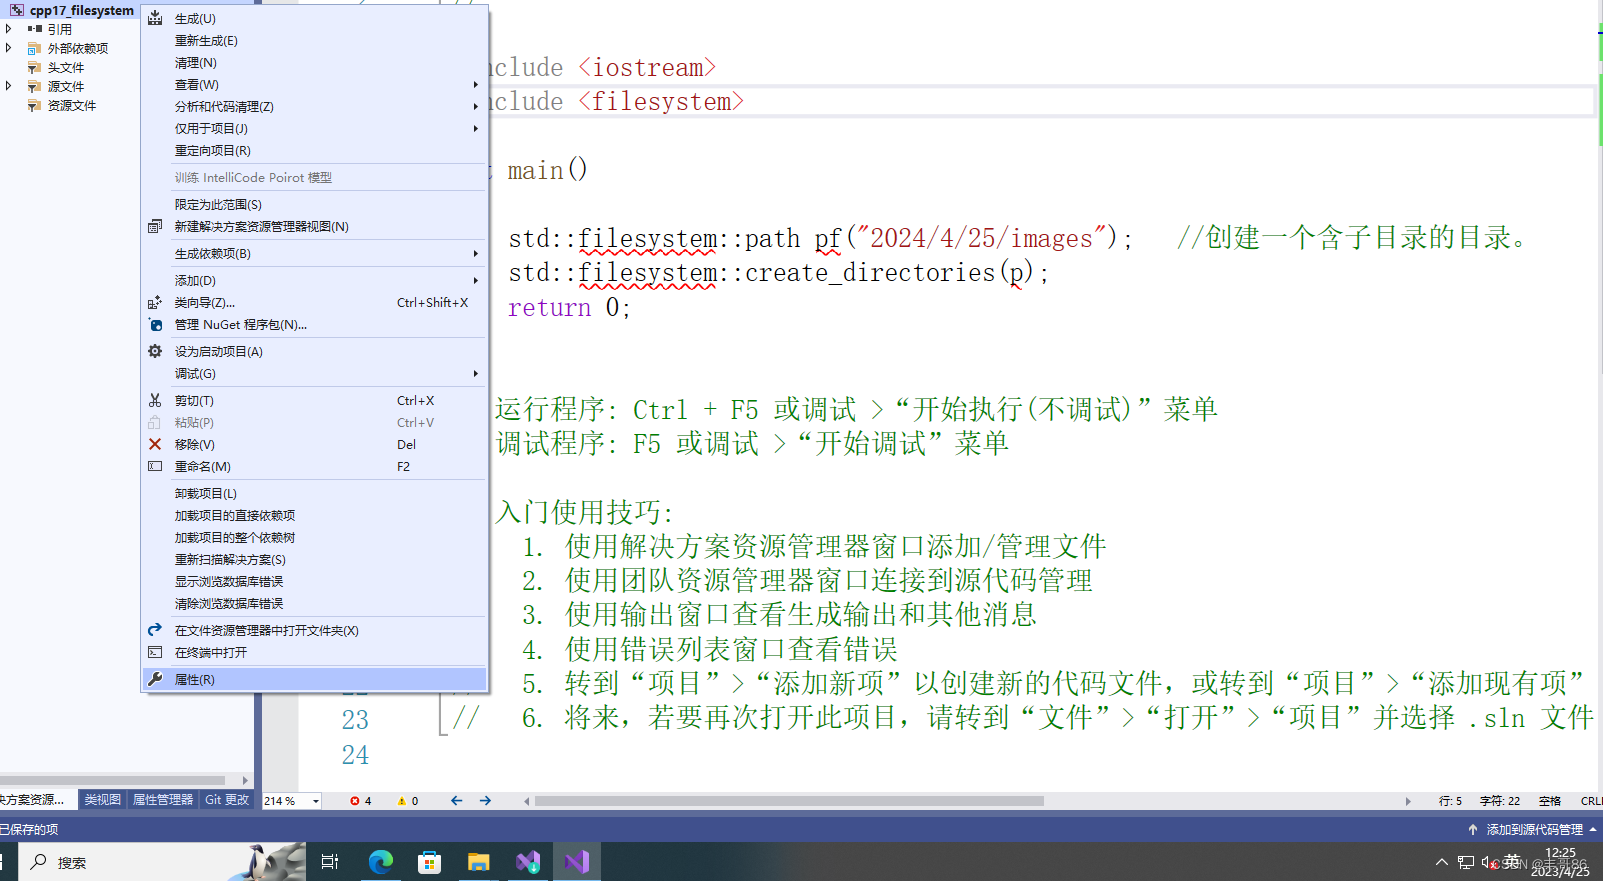Choose 加载项目的整个依赖树 entry
Image resolution: width=1603 pixels, height=881 pixels.
coord(315,537)
